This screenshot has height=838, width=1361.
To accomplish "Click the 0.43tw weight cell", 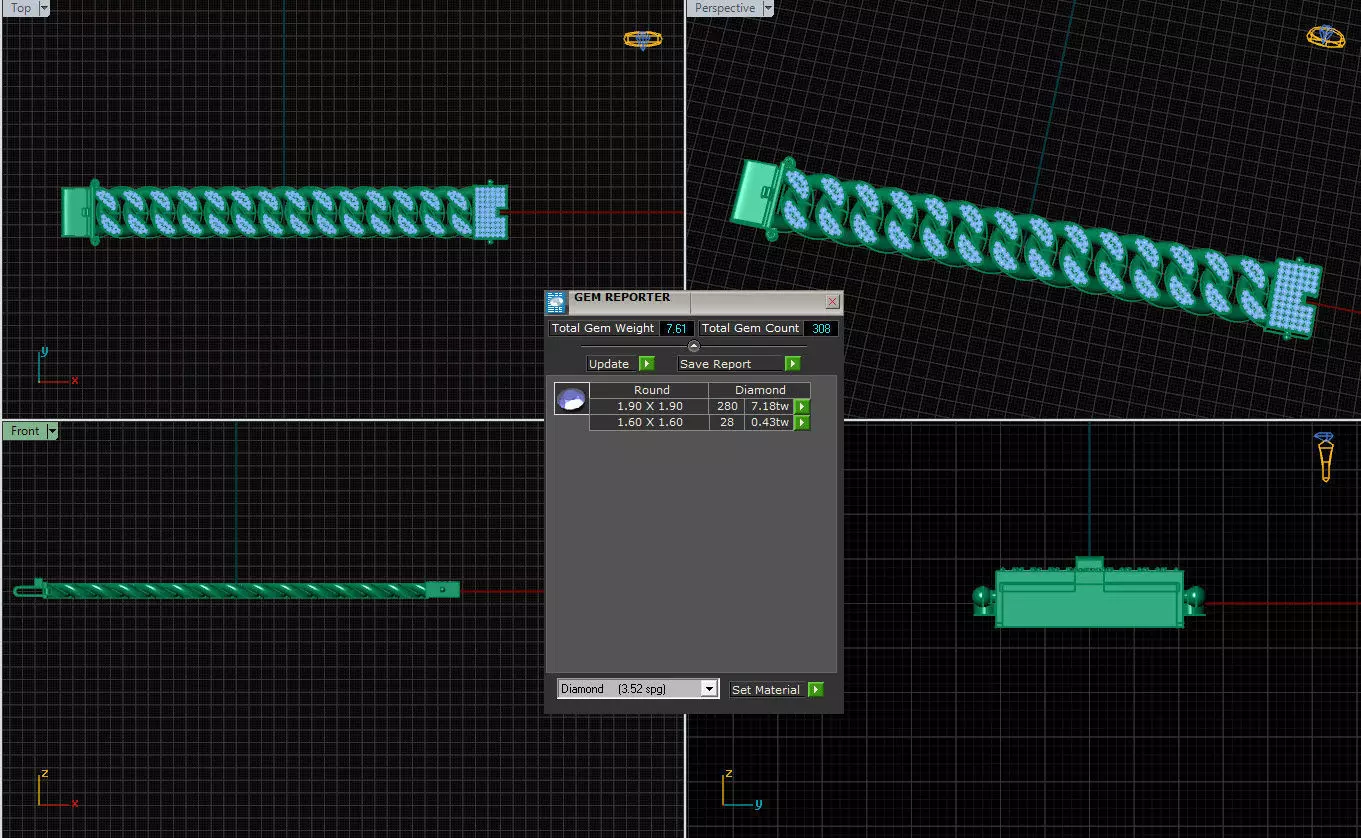I will pyautogui.click(x=769, y=422).
